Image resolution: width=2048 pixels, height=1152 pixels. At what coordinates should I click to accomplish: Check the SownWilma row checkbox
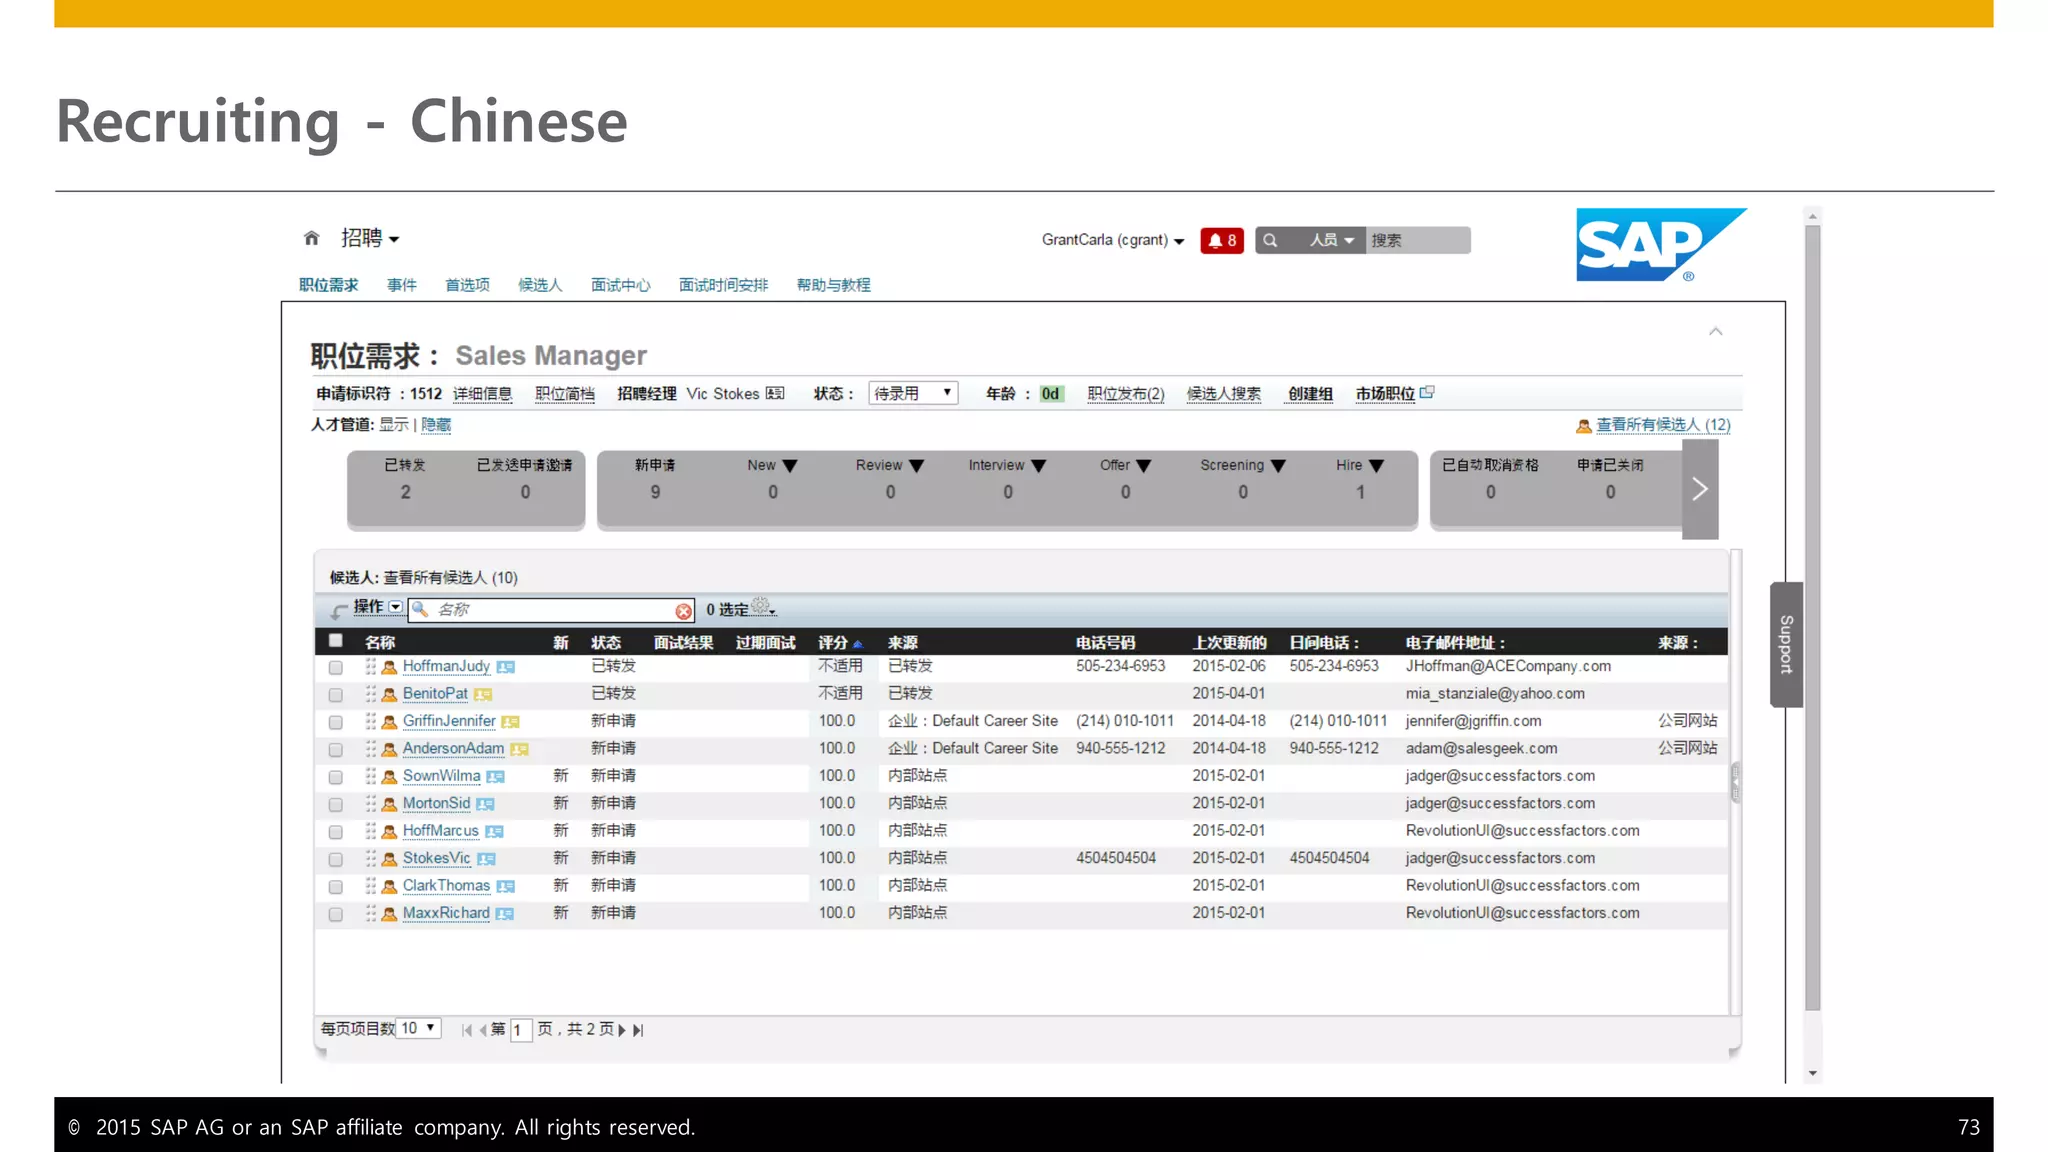click(x=336, y=778)
